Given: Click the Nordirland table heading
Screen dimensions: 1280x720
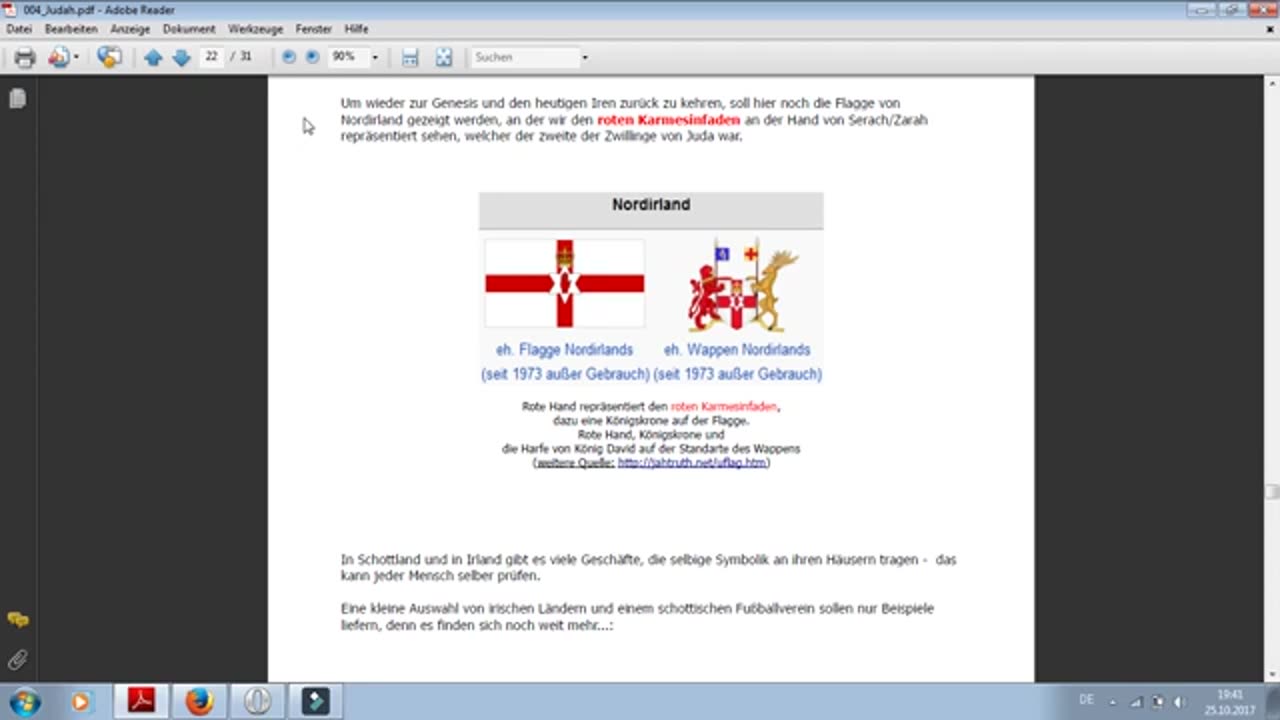Looking at the screenshot, I should 651,205.
